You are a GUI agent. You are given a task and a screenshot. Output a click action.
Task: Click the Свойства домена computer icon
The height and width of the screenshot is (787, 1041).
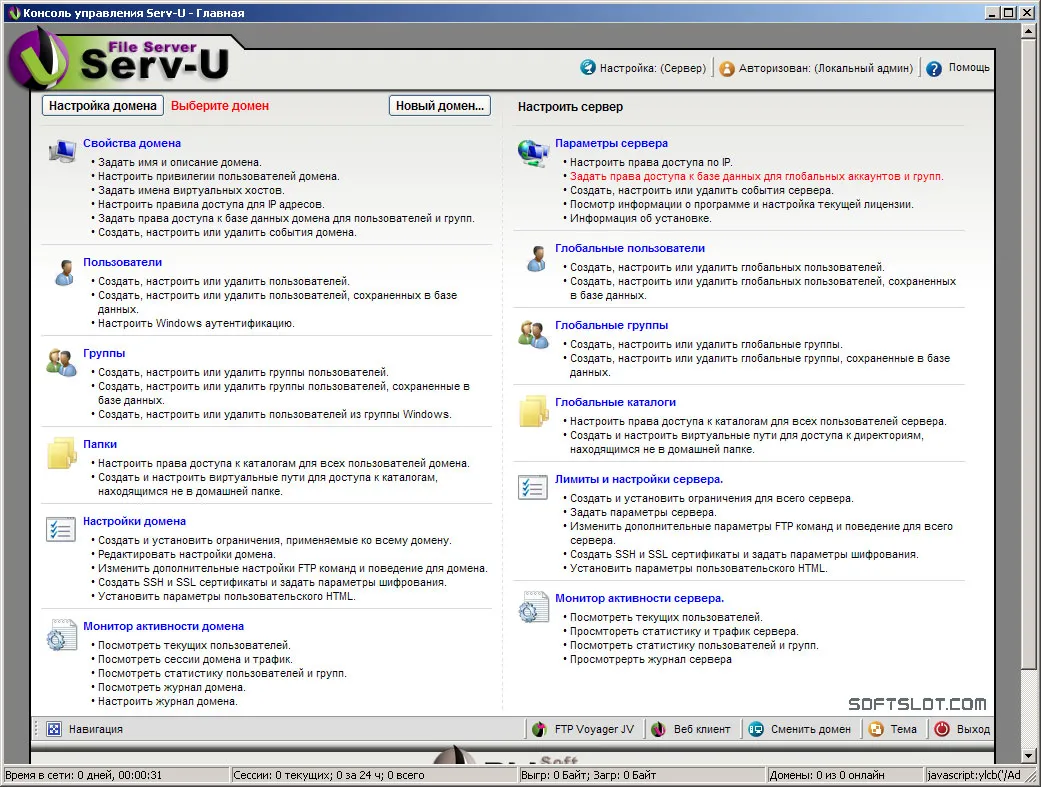pyautogui.click(x=62, y=151)
